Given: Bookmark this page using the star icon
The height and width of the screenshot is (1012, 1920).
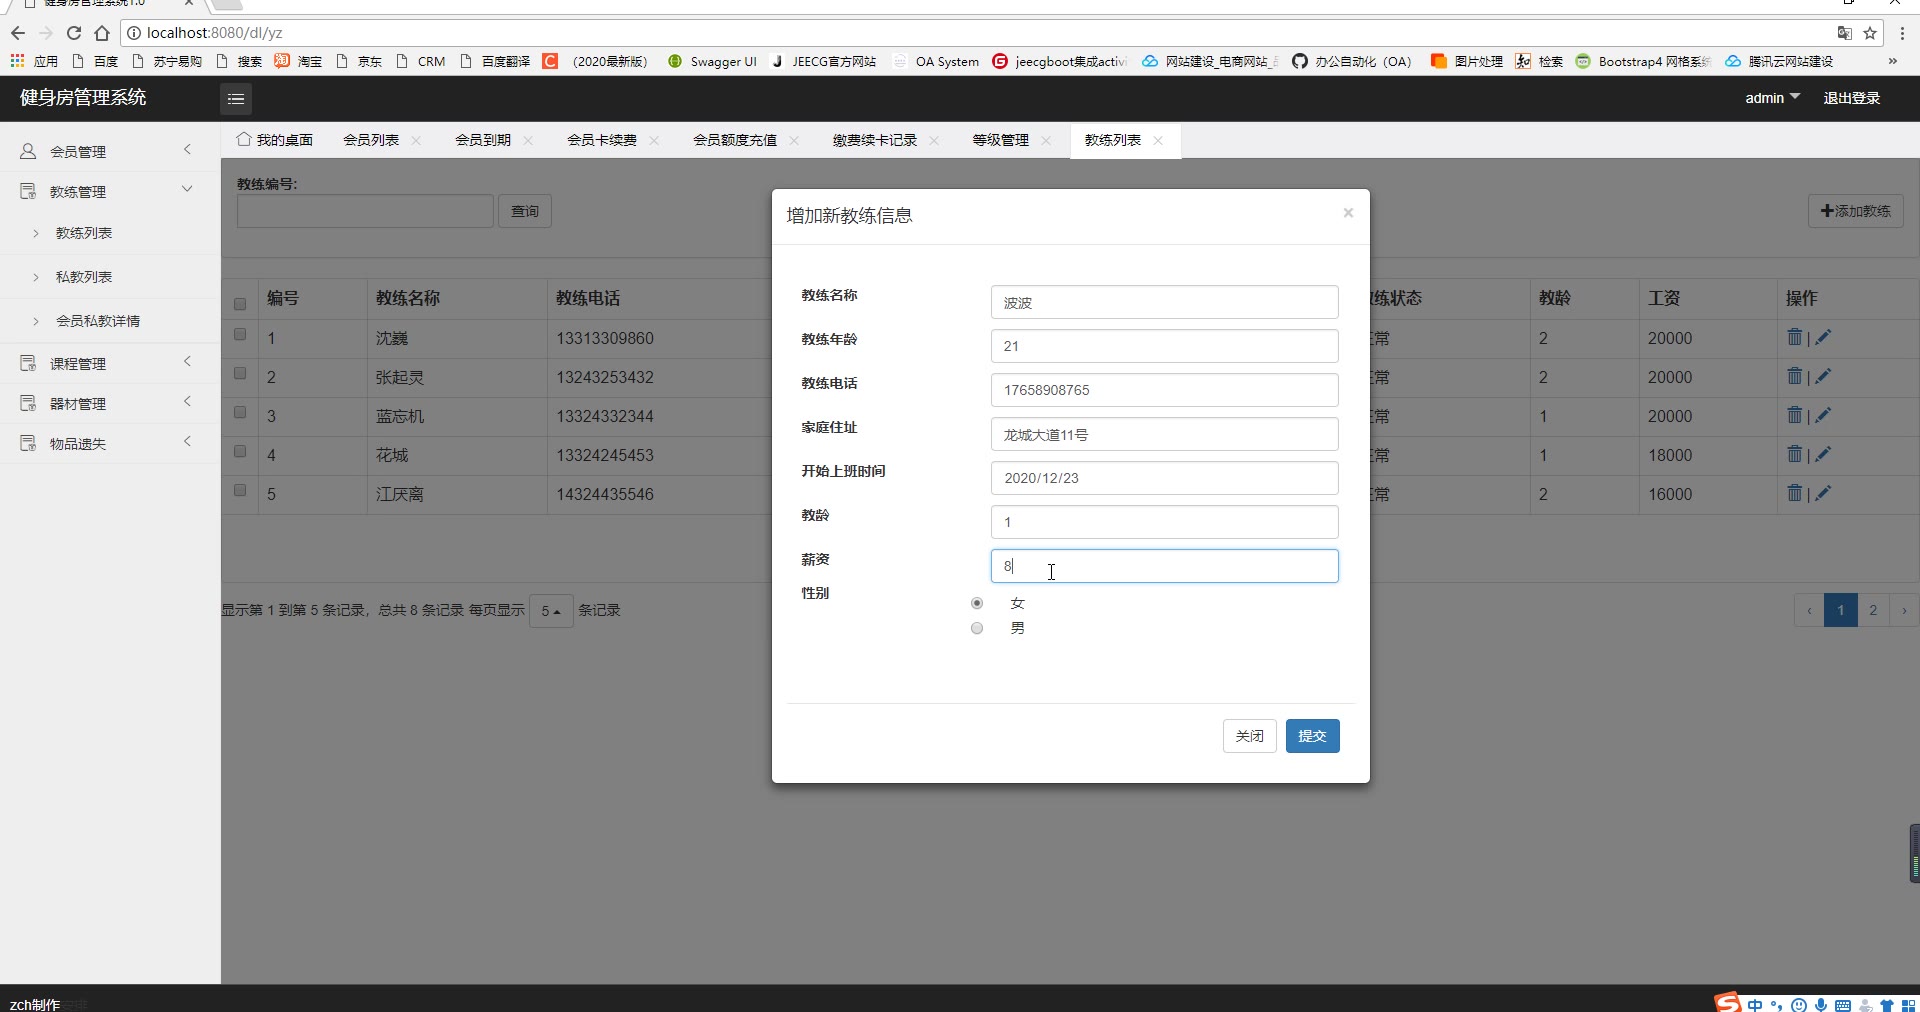Looking at the screenshot, I should point(1870,33).
